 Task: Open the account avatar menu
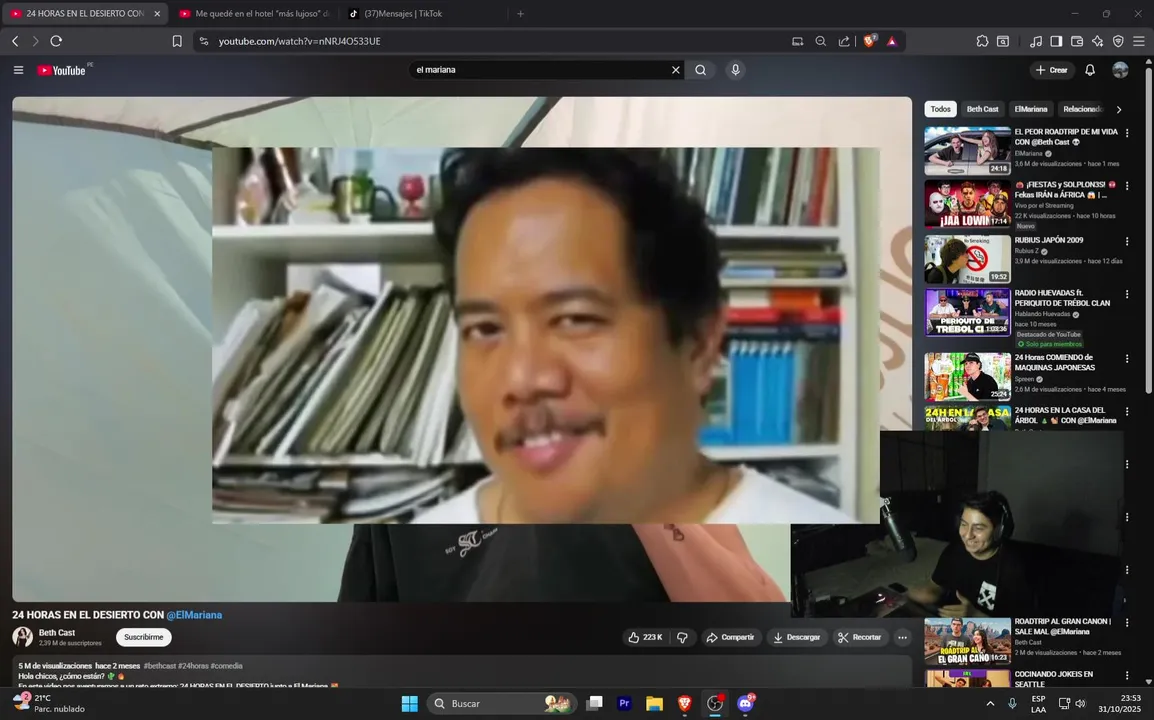pos(1120,70)
